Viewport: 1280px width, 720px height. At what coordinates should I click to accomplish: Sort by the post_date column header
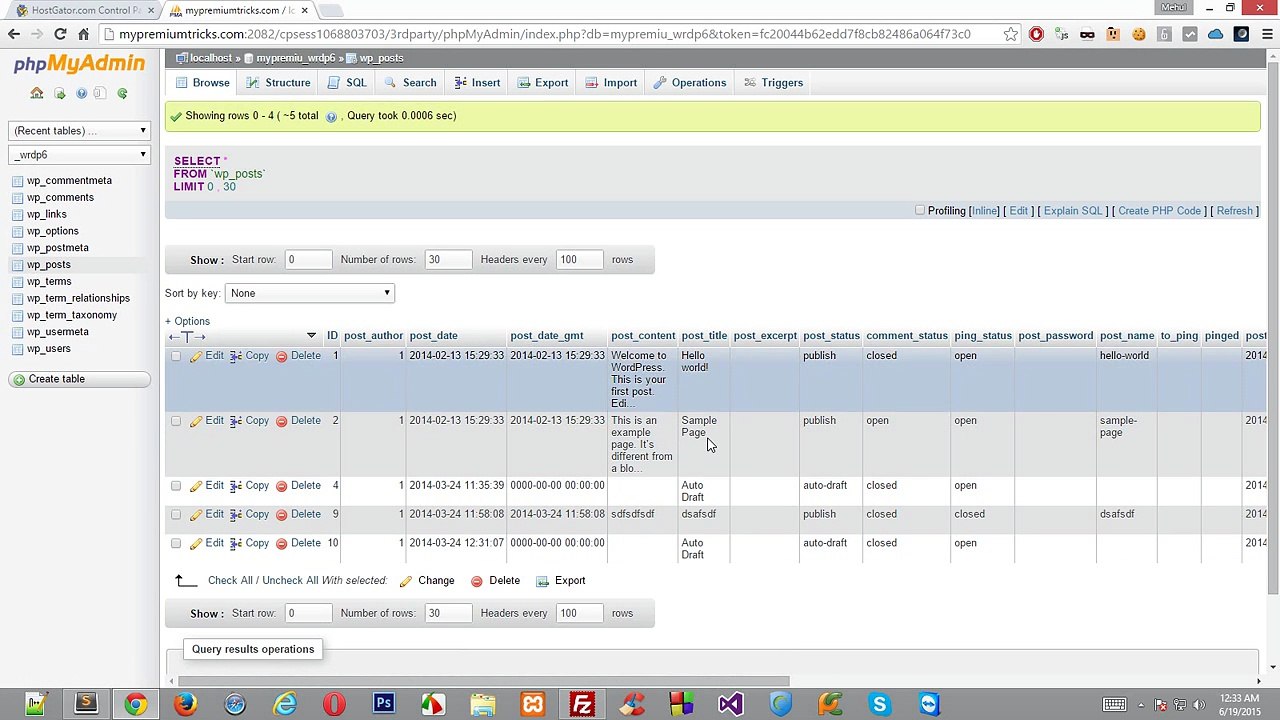[x=433, y=336]
